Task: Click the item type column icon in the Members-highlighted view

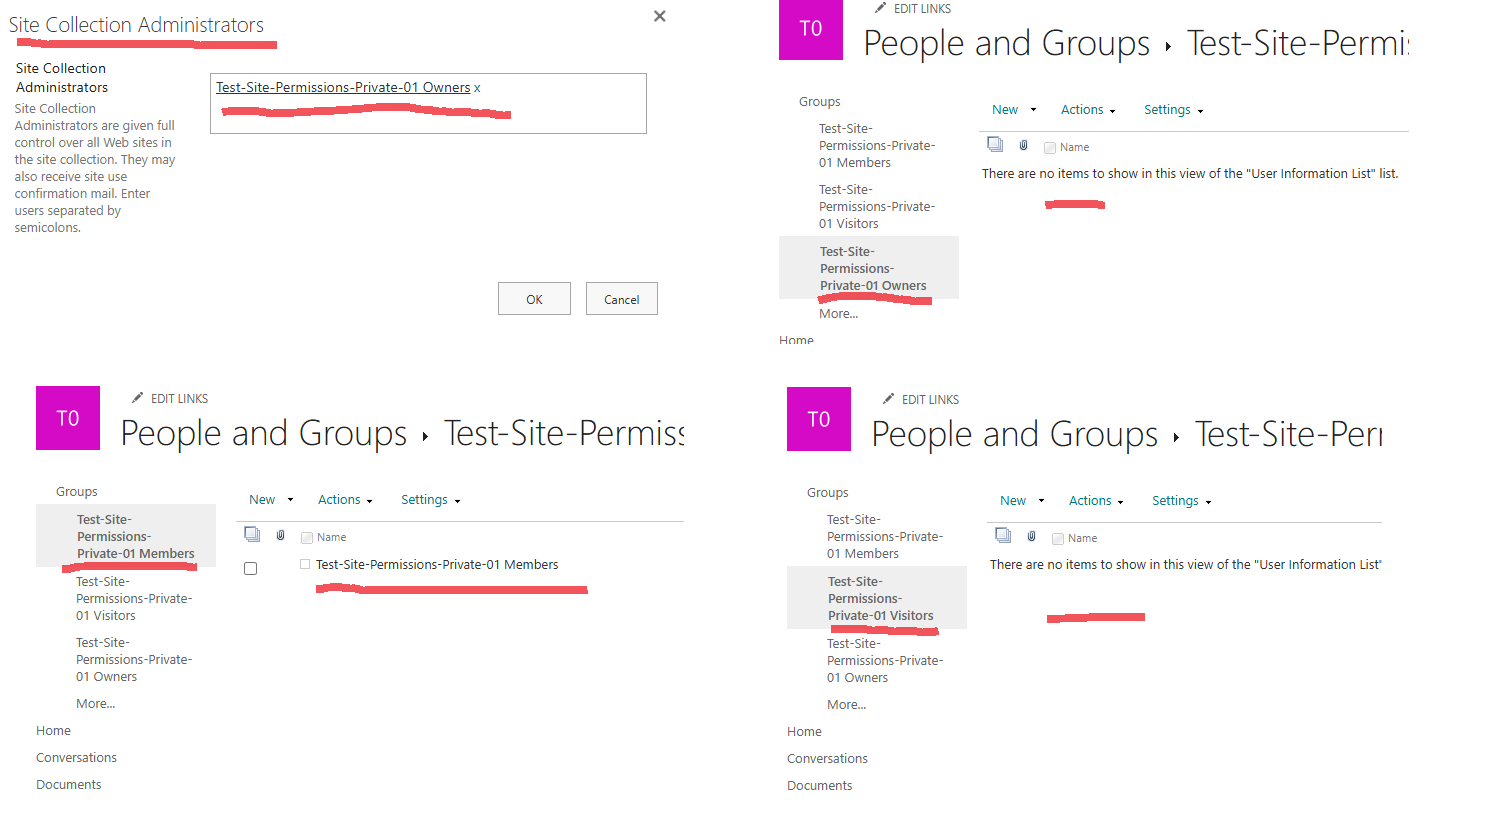Action: point(252,534)
